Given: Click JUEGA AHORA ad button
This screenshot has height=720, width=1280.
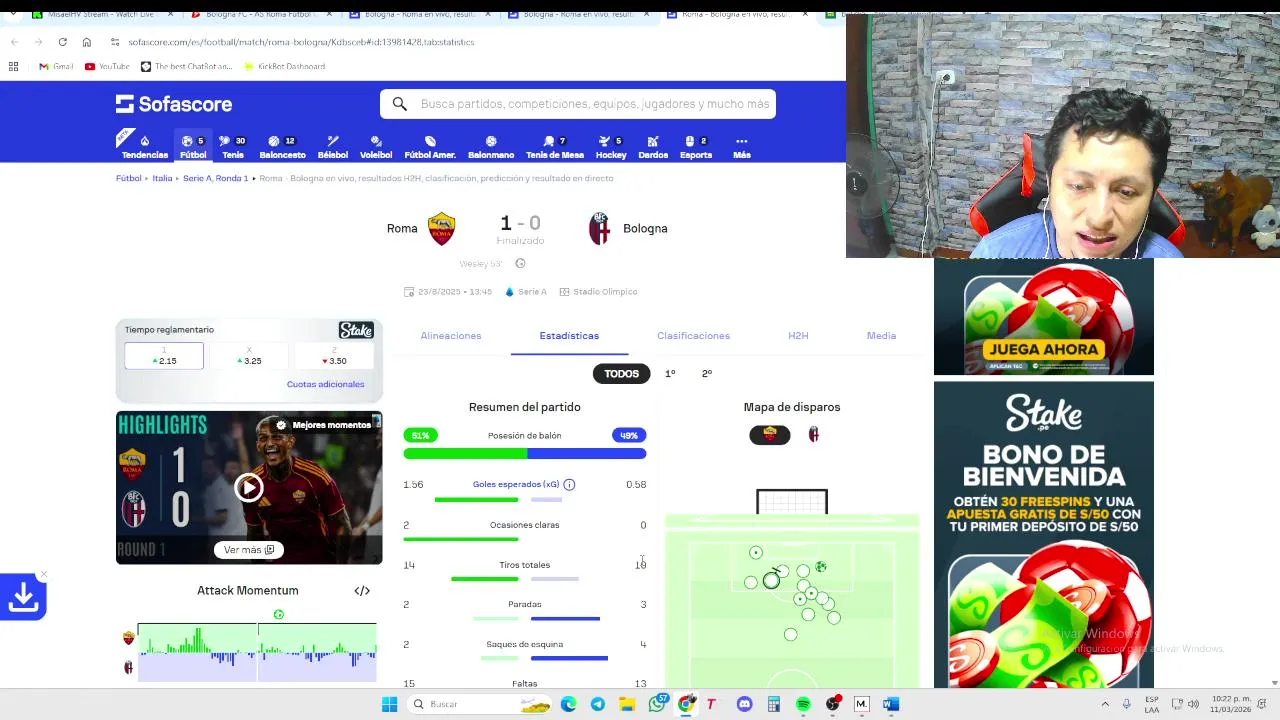Looking at the screenshot, I should (1043, 349).
